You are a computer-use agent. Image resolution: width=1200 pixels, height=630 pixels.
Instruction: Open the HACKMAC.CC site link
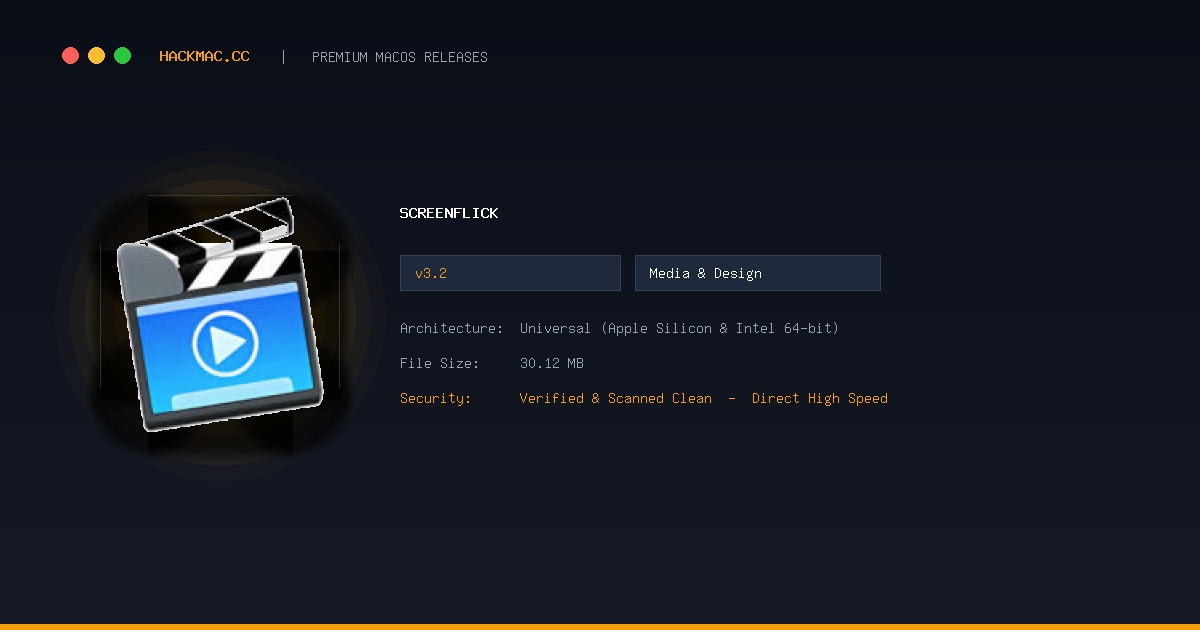[x=204, y=57]
